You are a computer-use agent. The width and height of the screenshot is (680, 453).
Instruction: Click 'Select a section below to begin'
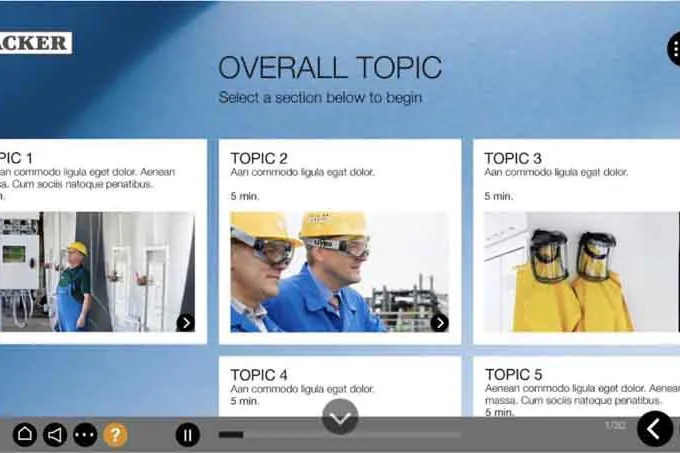(320, 98)
